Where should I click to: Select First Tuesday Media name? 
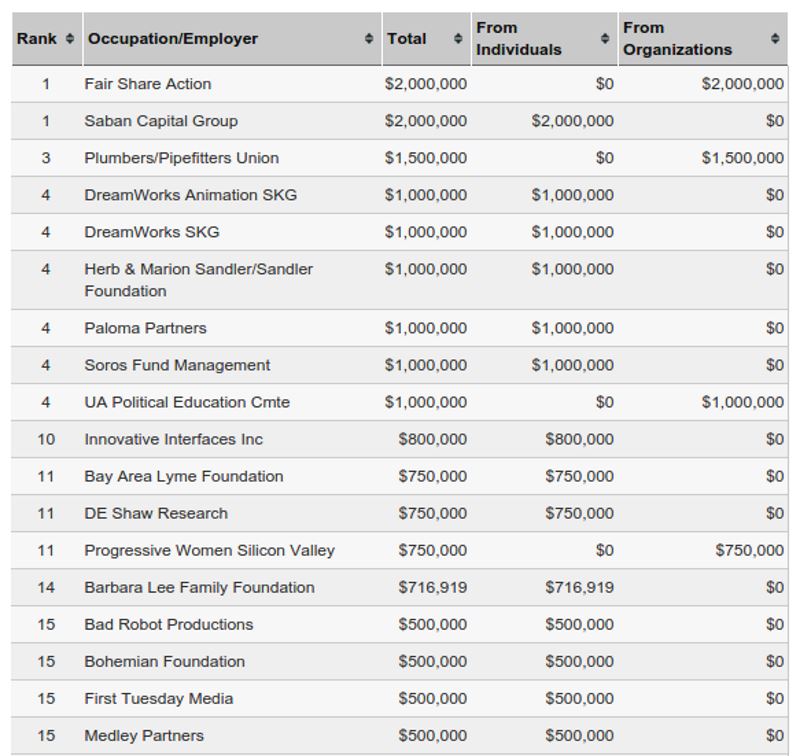[159, 699]
